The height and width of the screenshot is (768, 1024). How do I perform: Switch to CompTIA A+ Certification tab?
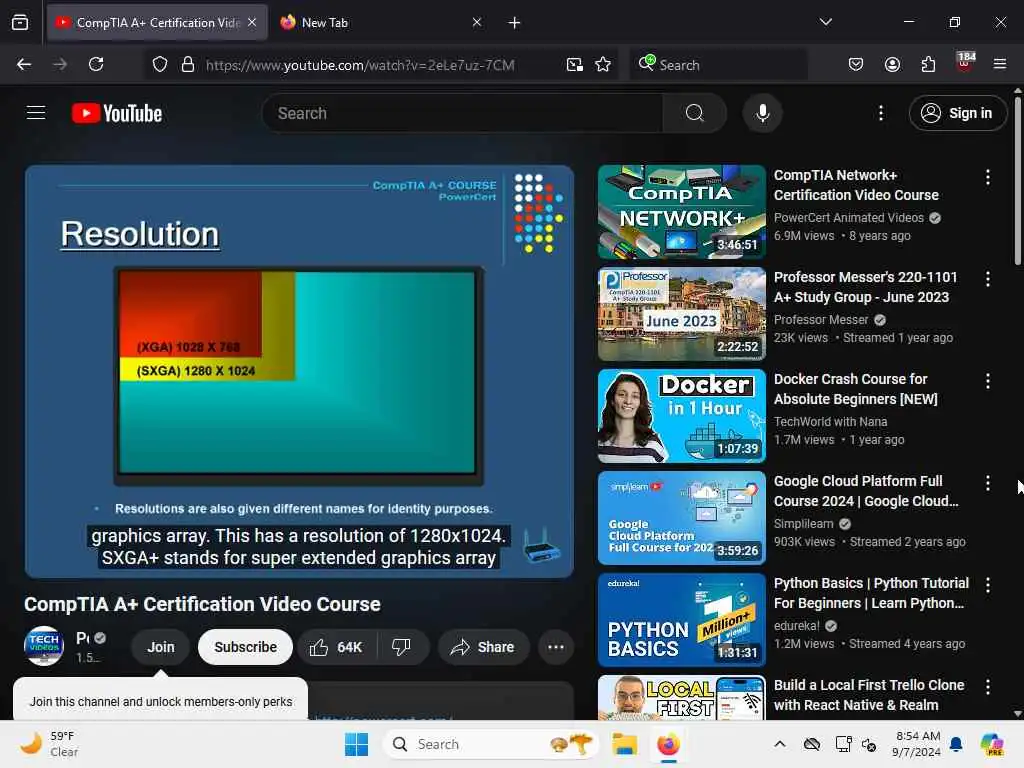(x=157, y=22)
